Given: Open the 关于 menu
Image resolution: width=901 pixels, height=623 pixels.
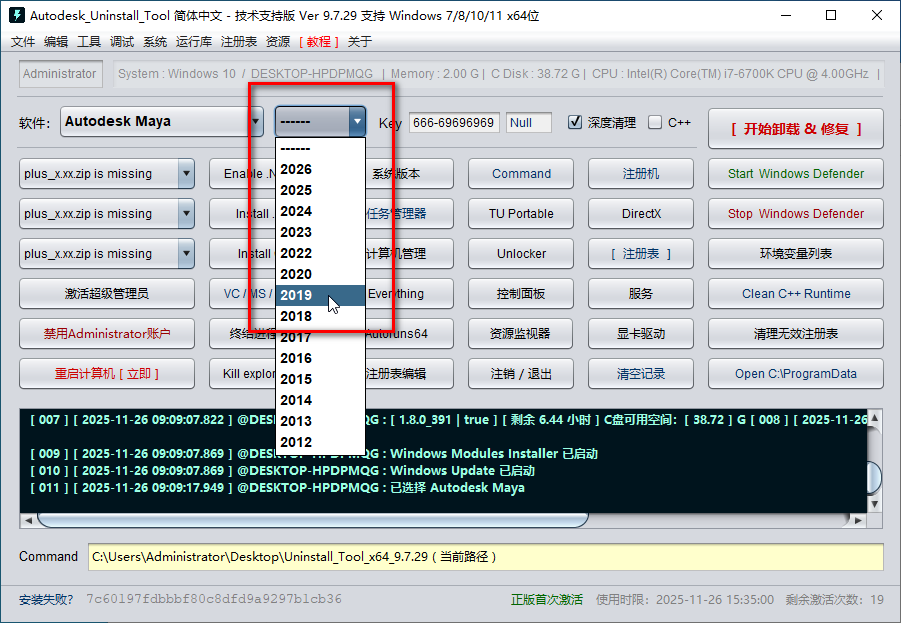Looking at the screenshot, I should click(360, 41).
